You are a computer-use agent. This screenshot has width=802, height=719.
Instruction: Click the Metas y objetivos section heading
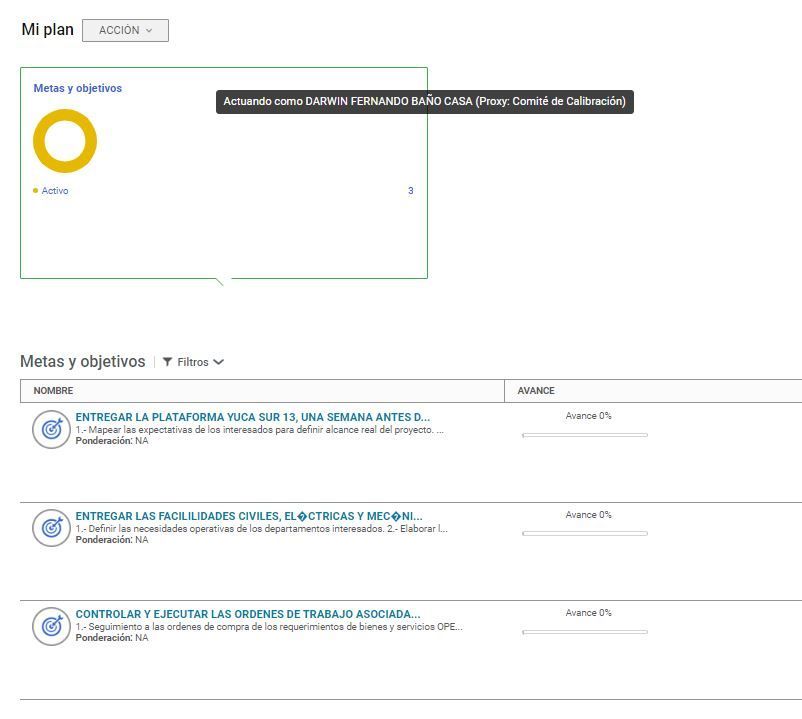point(83,362)
